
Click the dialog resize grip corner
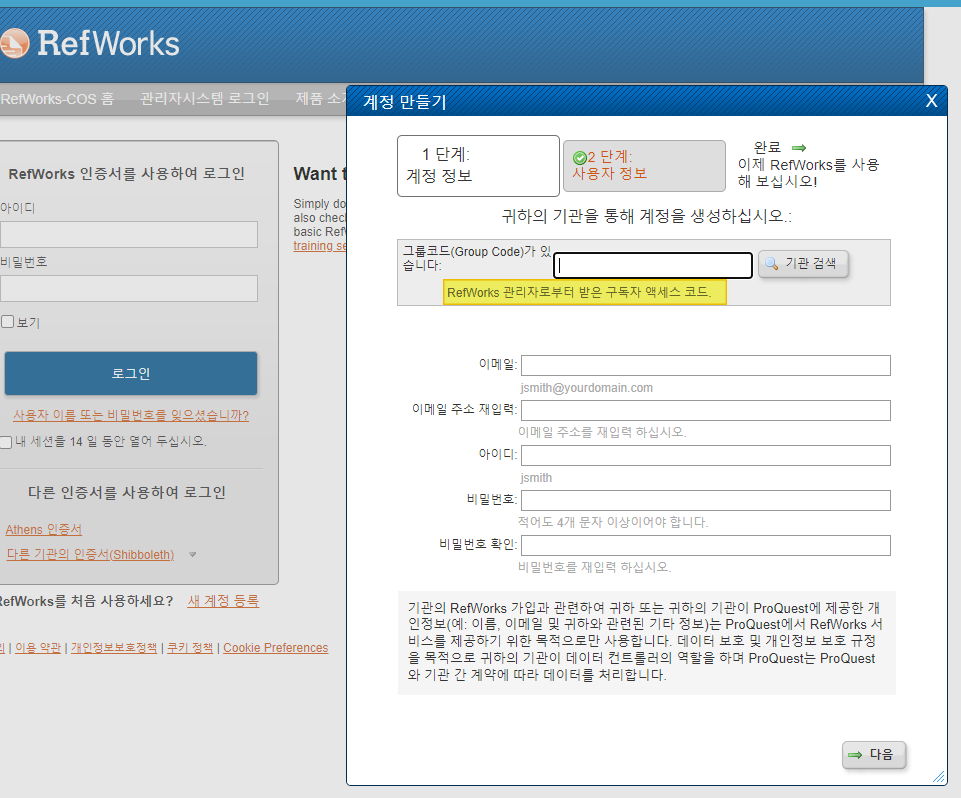[939, 777]
